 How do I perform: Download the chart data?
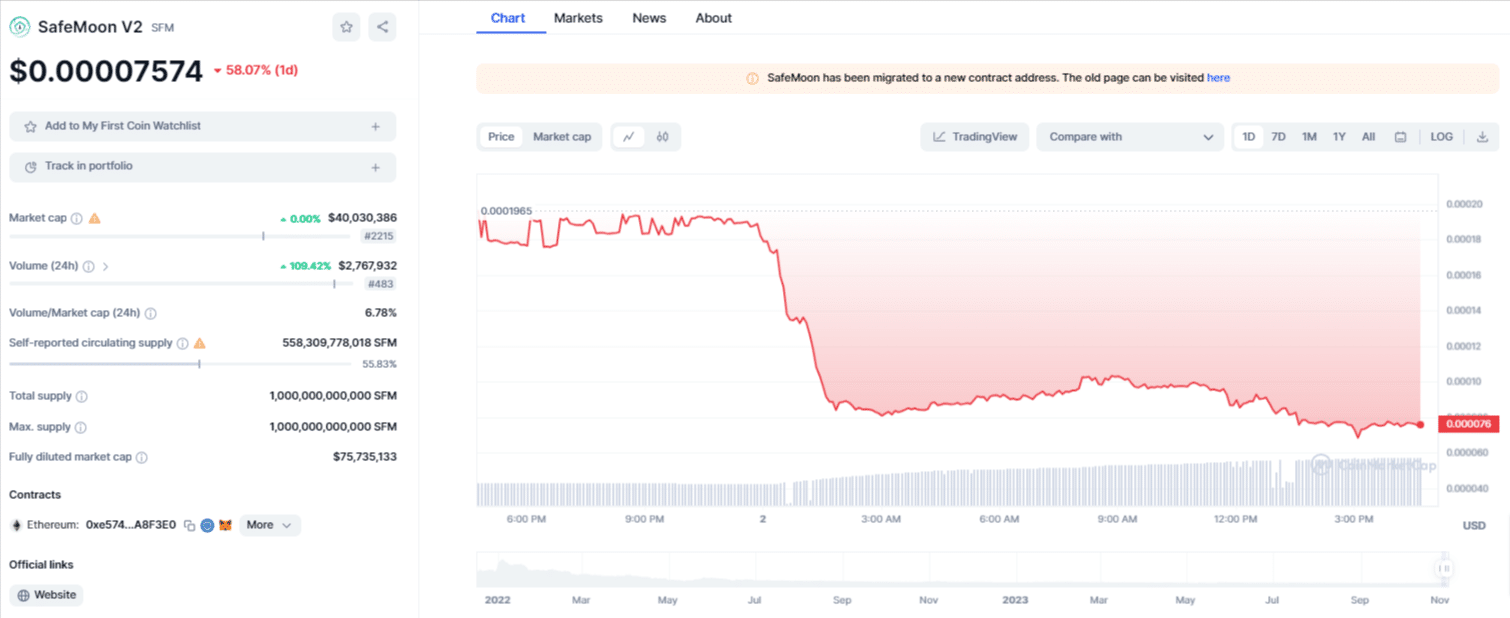coord(1482,137)
